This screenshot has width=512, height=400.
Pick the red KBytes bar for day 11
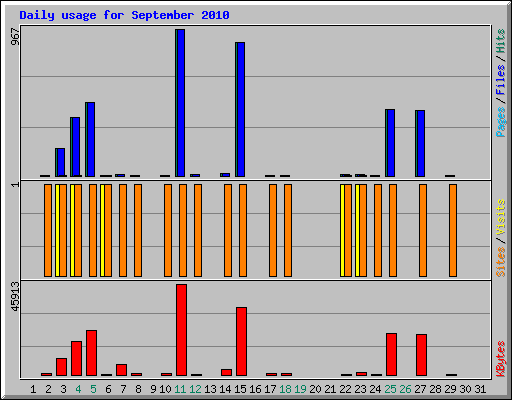182,330
